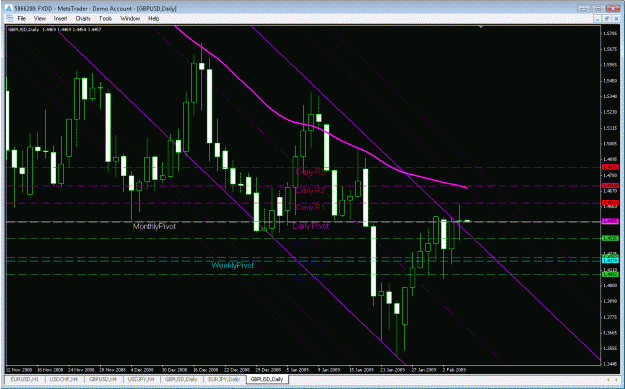The height and width of the screenshot is (389, 625).
Task: Switch to the USDJPY,H4 chart tab
Action: tap(142, 379)
